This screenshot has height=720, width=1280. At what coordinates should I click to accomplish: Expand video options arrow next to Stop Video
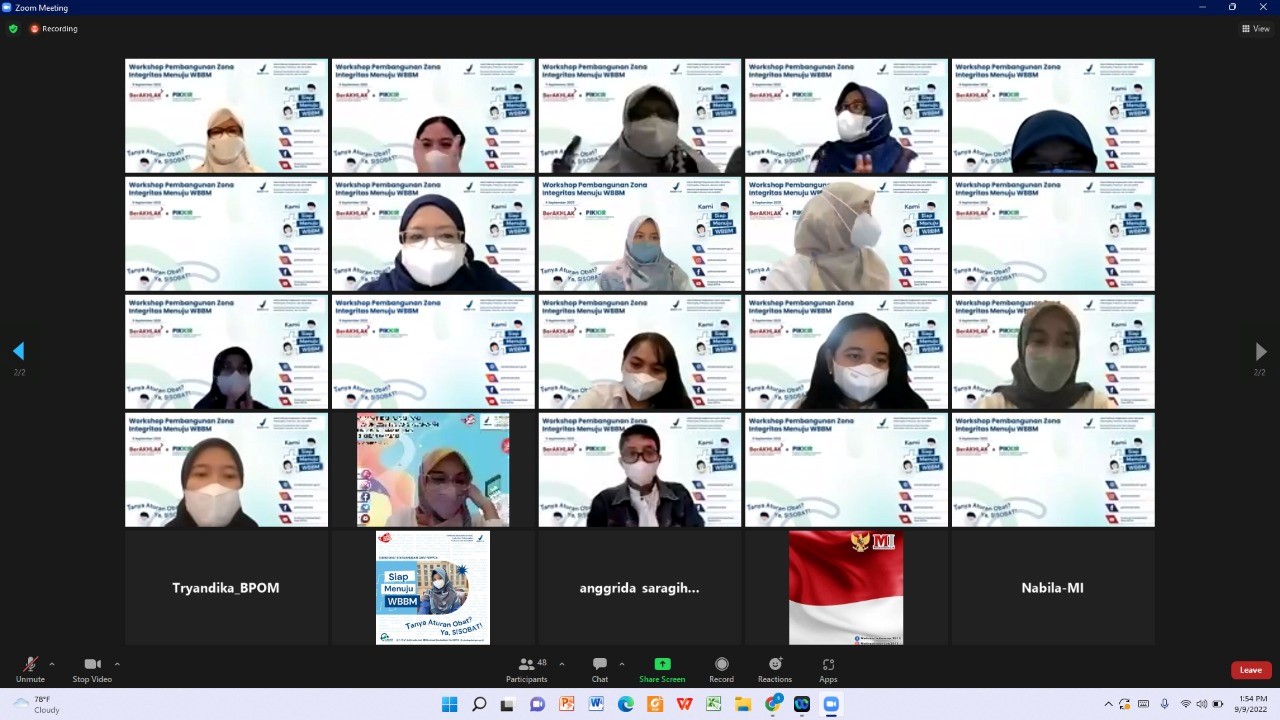(x=117, y=664)
